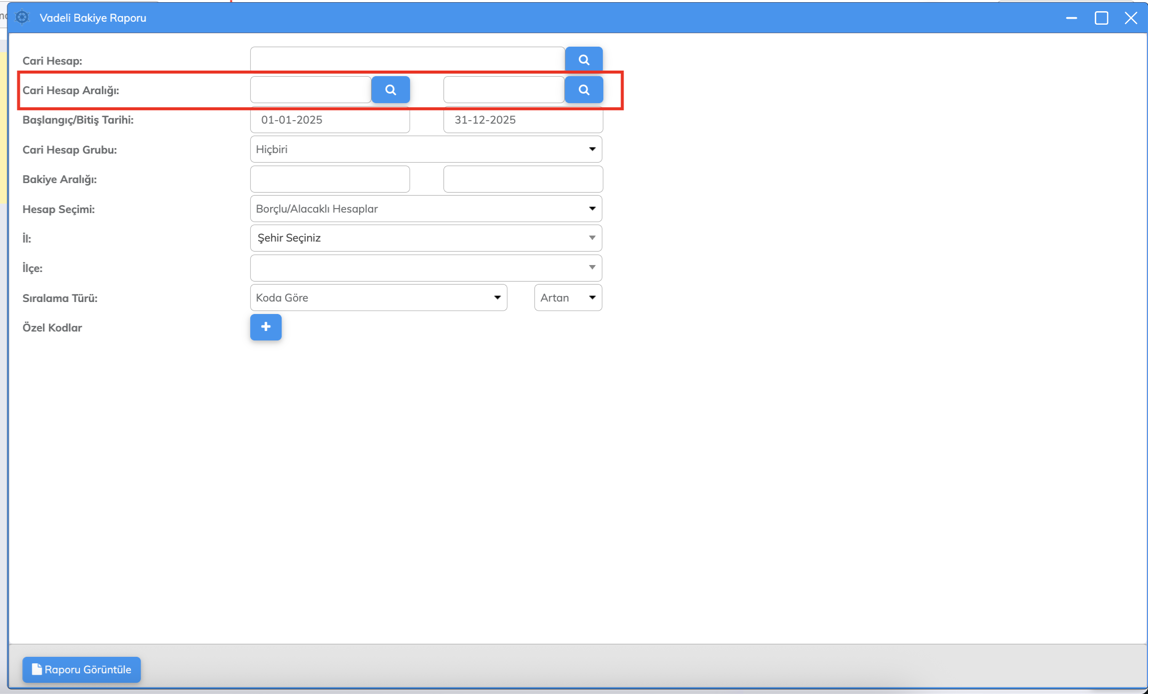Change the Artan sort direction dropdown
The height and width of the screenshot is (694, 1149).
[568, 298]
